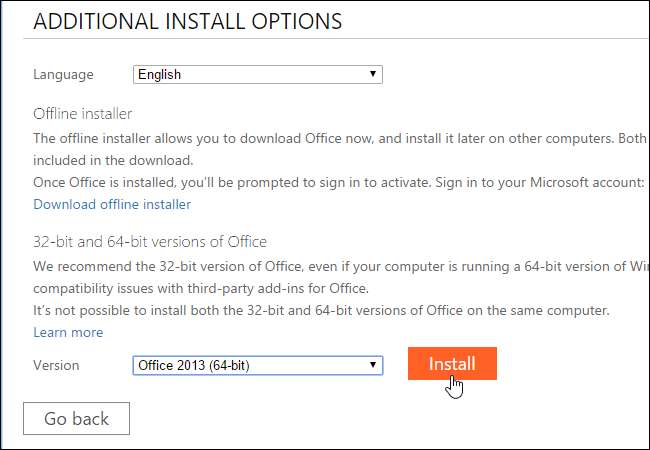Click the ADDITIONAL INSTALL OPTIONS heading
Screen dimensions: 650x450
187,21
